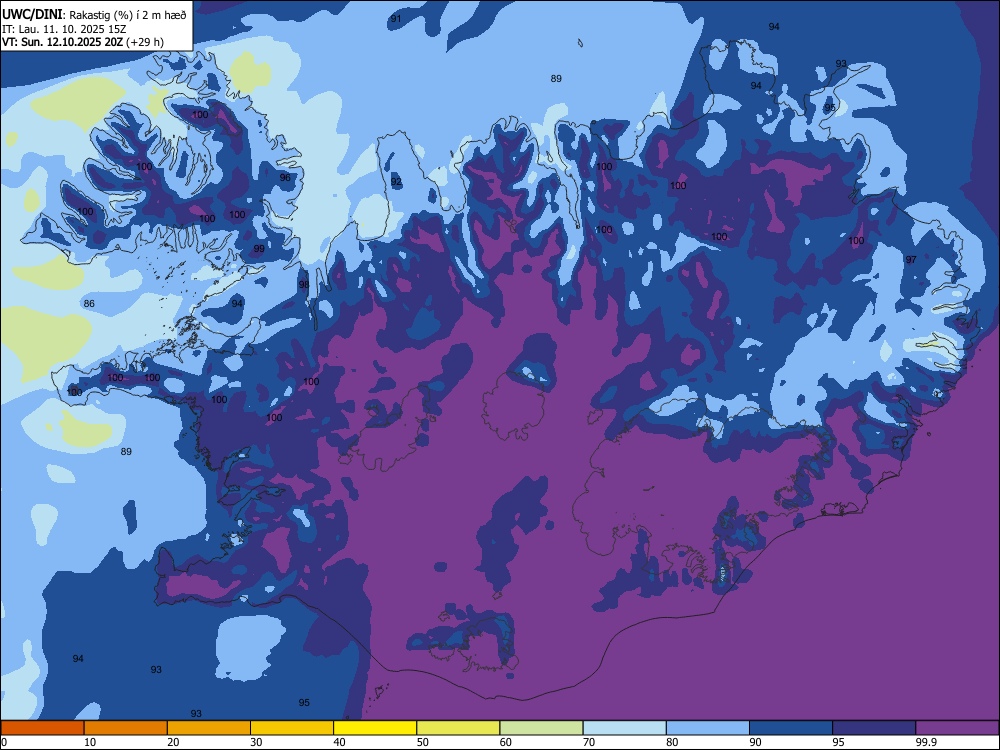Click the '10' legend tick label

(x=90, y=742)
